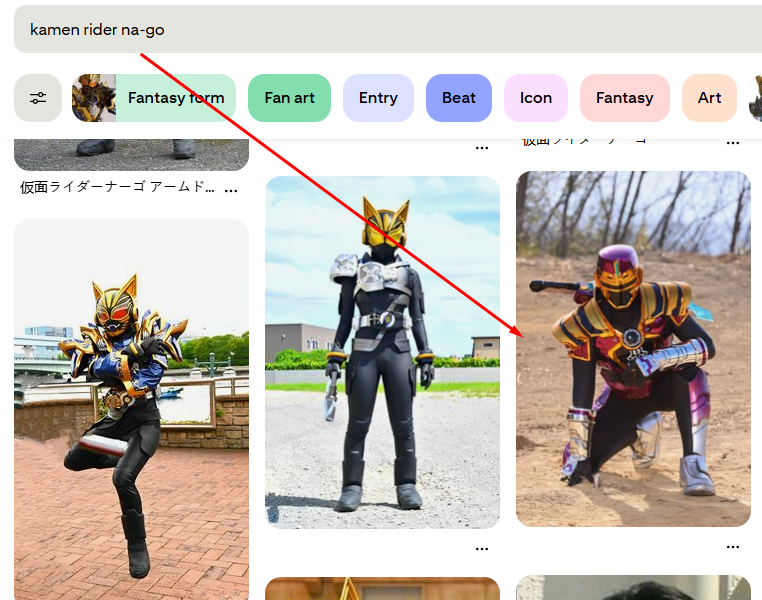The height and width of the screenshot is (600, 762).
Task: Open the 仮面ライダーナーゴ アームド pin title
Action: [117, 187]
